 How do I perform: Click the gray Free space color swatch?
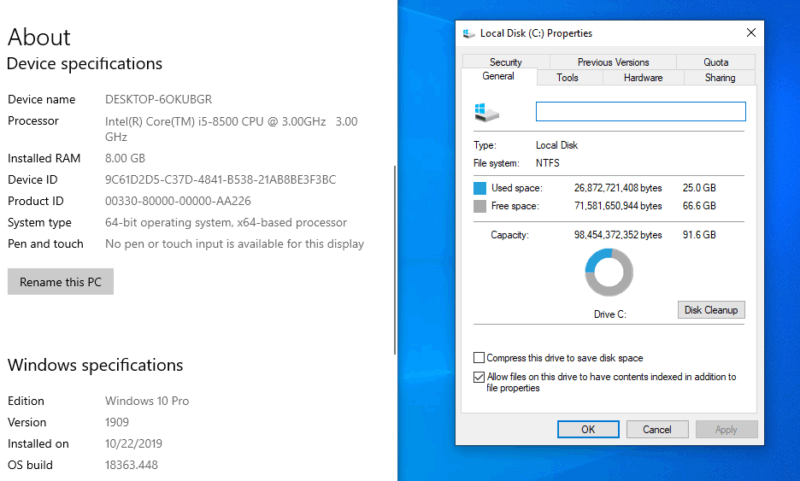coord(480,206)
